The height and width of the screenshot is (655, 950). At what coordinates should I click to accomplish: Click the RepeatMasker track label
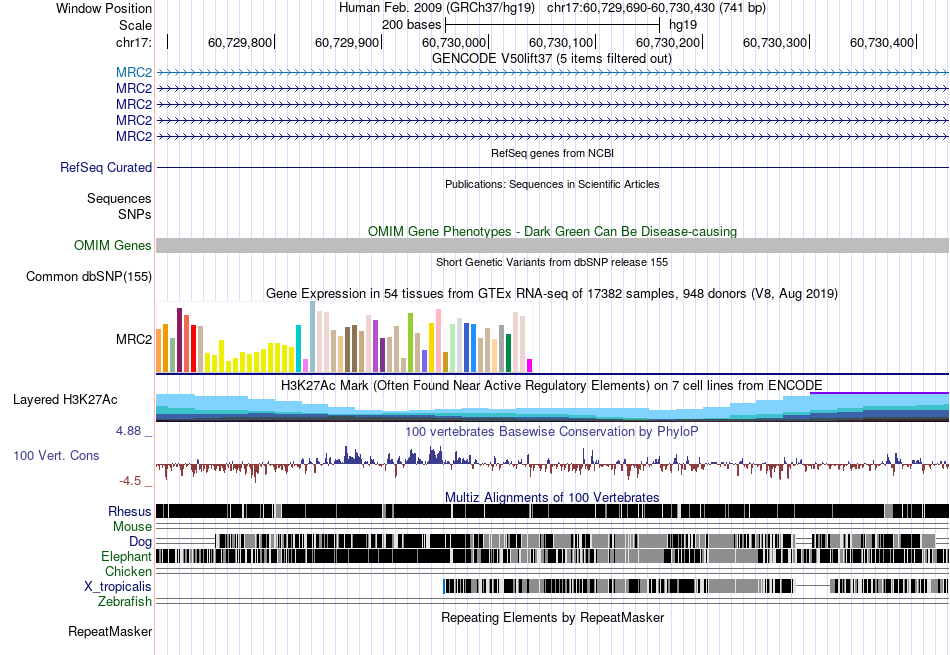pyautogui.click(x=110, y=631)
